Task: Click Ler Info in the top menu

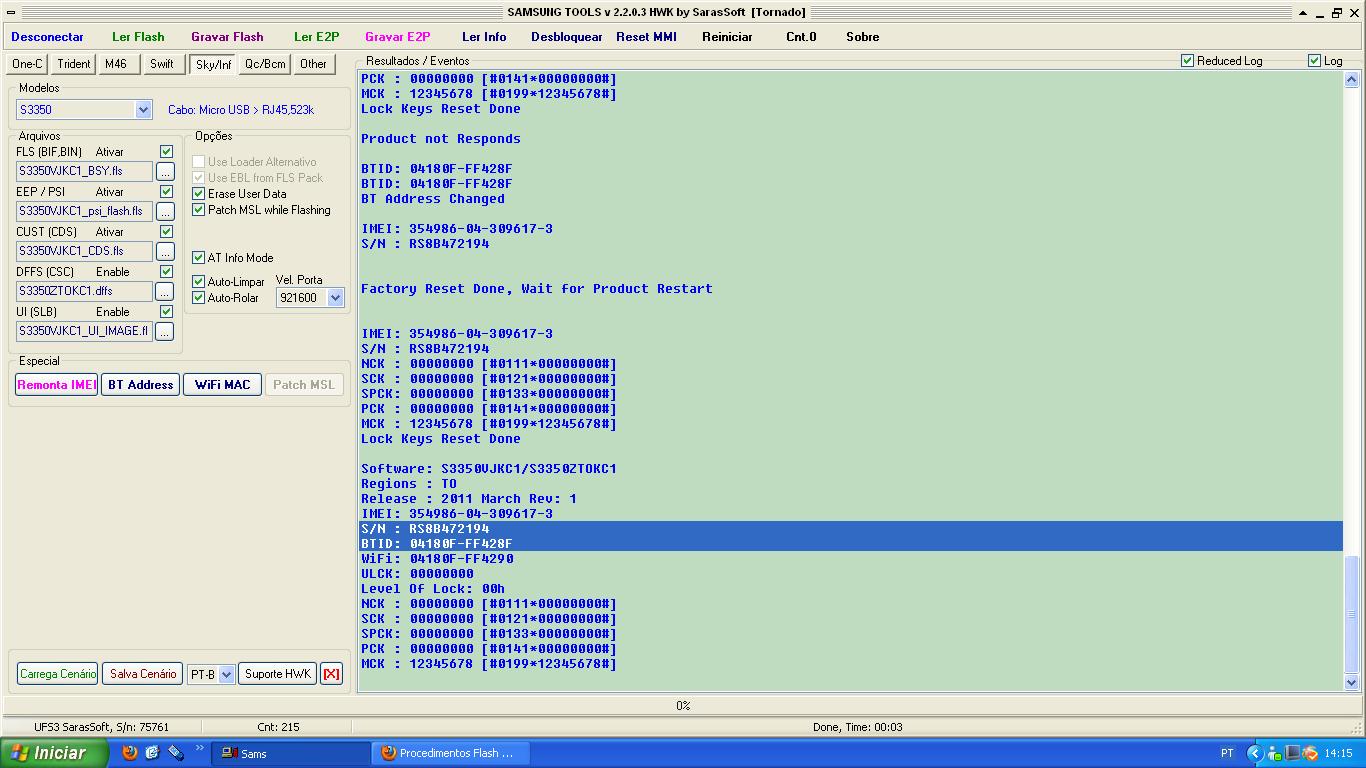Action: 484,37
